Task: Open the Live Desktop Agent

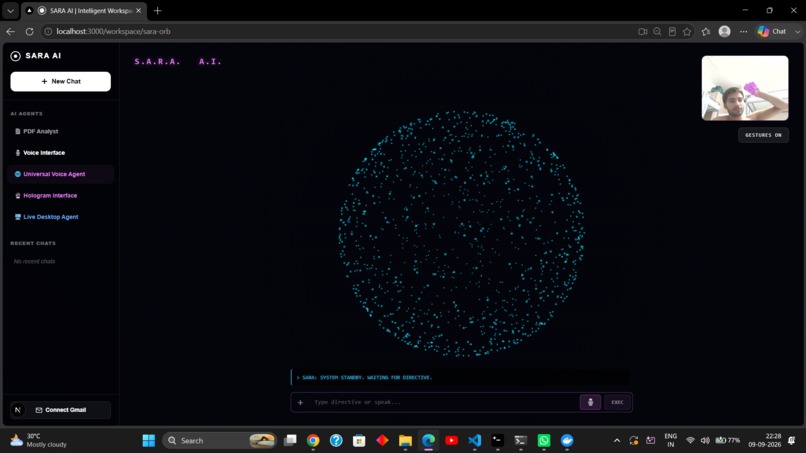Action: pyautogui.click(x=61, y=217)
